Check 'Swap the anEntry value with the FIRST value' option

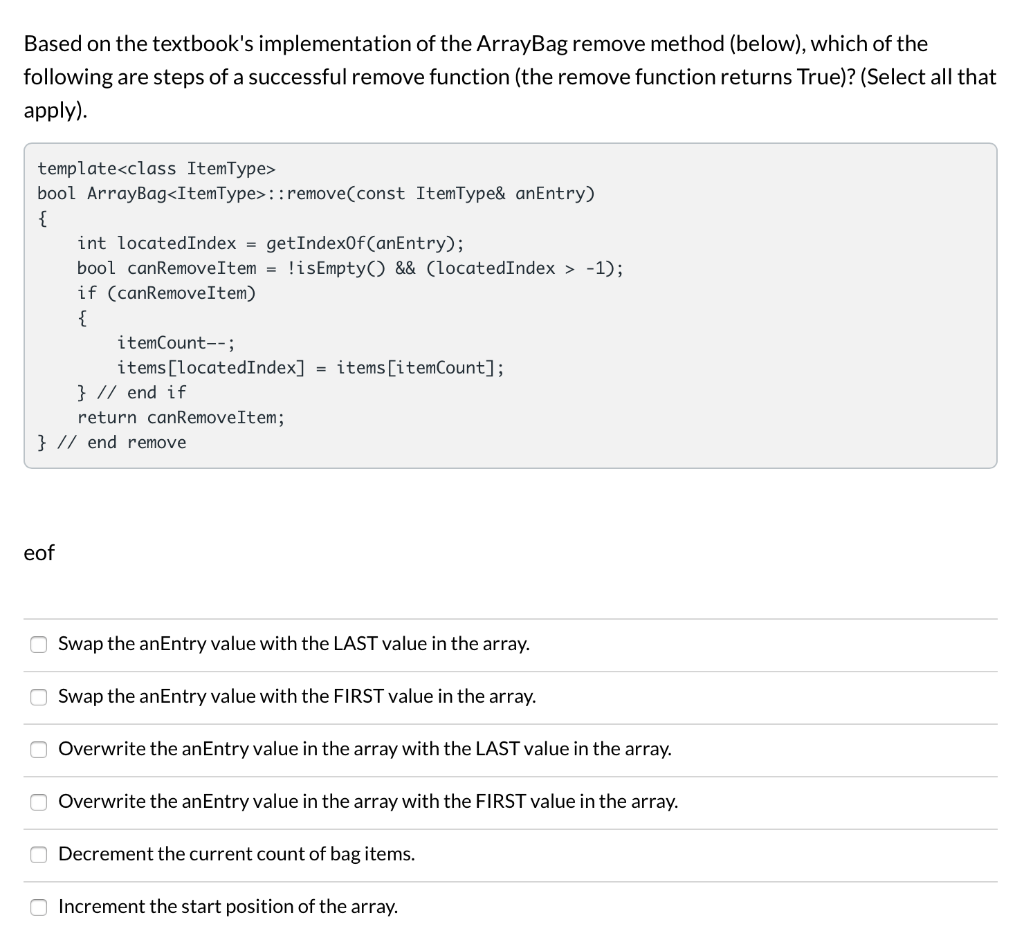point(38,697)
